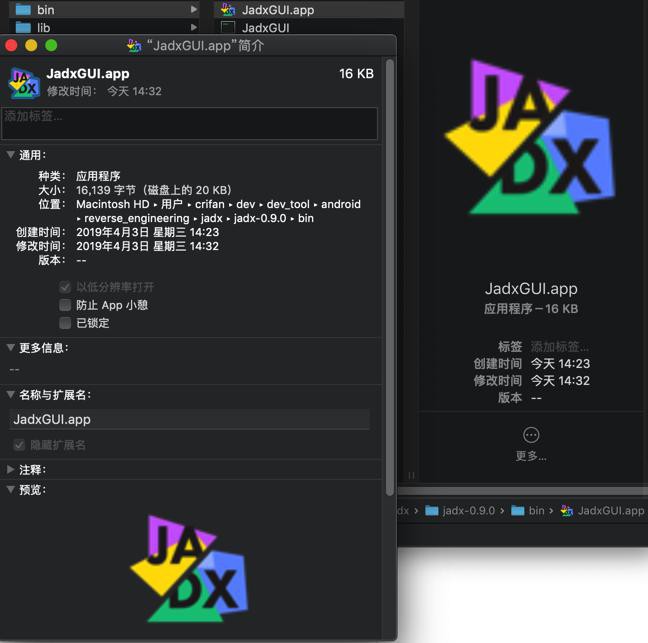Viewport: 648px width, 643px height.
Task: Click jadx-0.9.0 folder icon in Finder path bar
Action: (x=431, y=511)
